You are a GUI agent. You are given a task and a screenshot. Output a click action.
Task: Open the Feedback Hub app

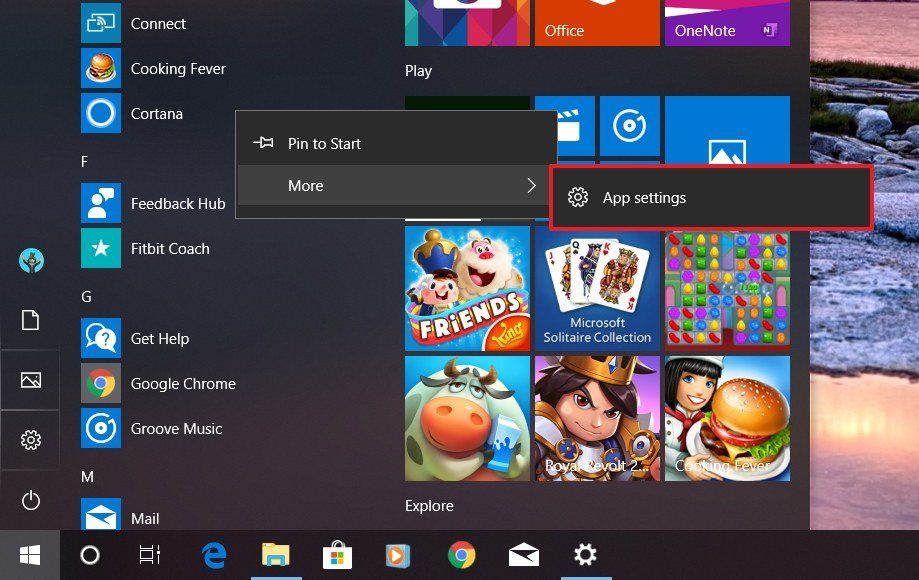point(178,203)
